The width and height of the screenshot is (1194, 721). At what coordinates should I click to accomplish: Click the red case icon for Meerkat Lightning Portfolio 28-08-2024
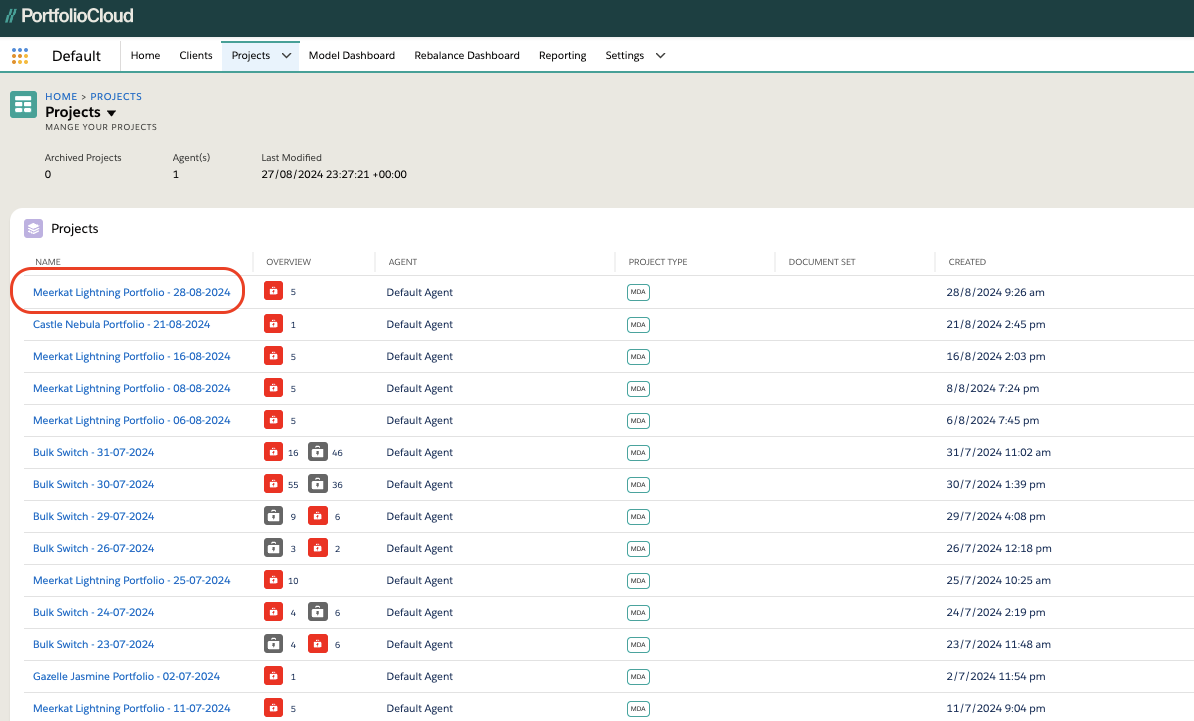273,292
